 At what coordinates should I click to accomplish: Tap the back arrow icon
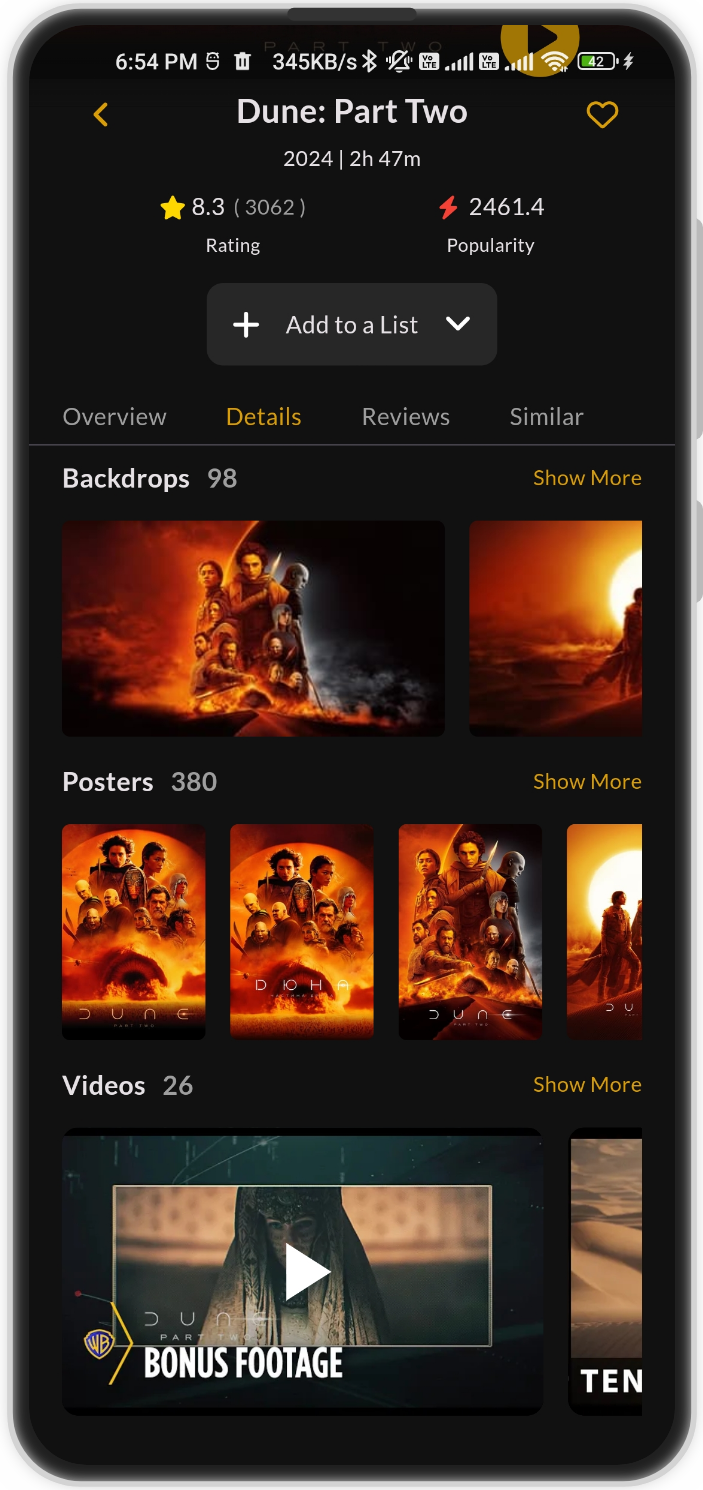100,115
